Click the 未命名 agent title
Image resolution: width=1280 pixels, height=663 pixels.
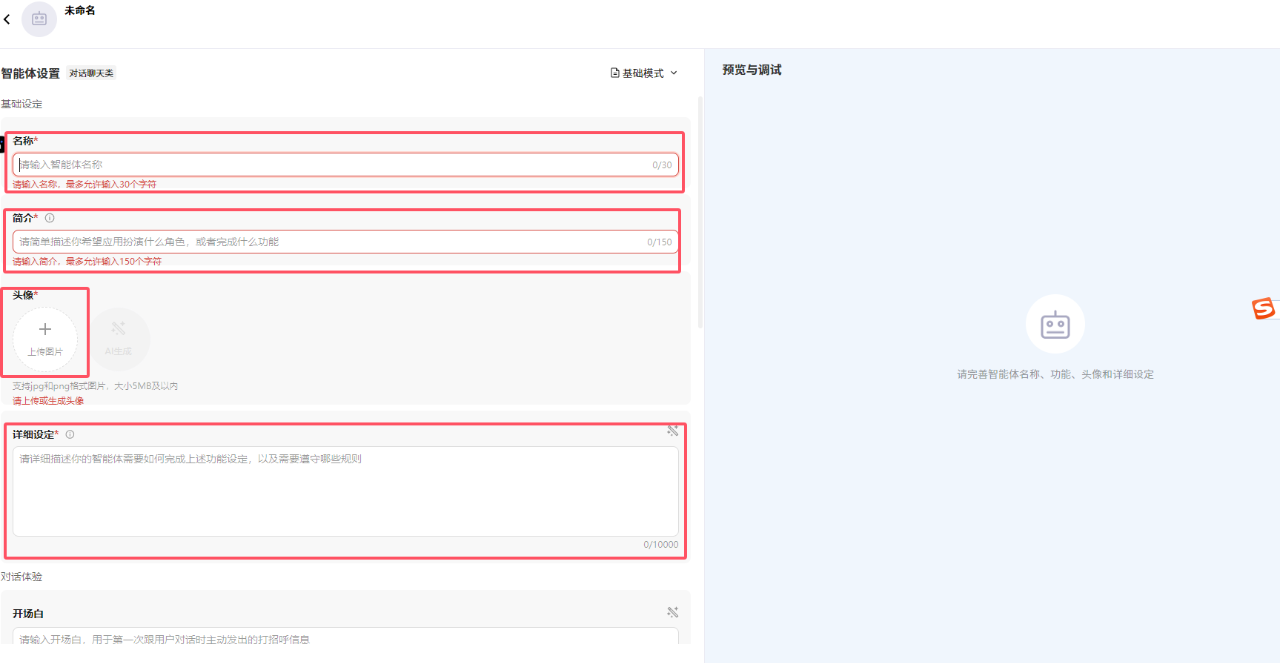coord(80,11)
